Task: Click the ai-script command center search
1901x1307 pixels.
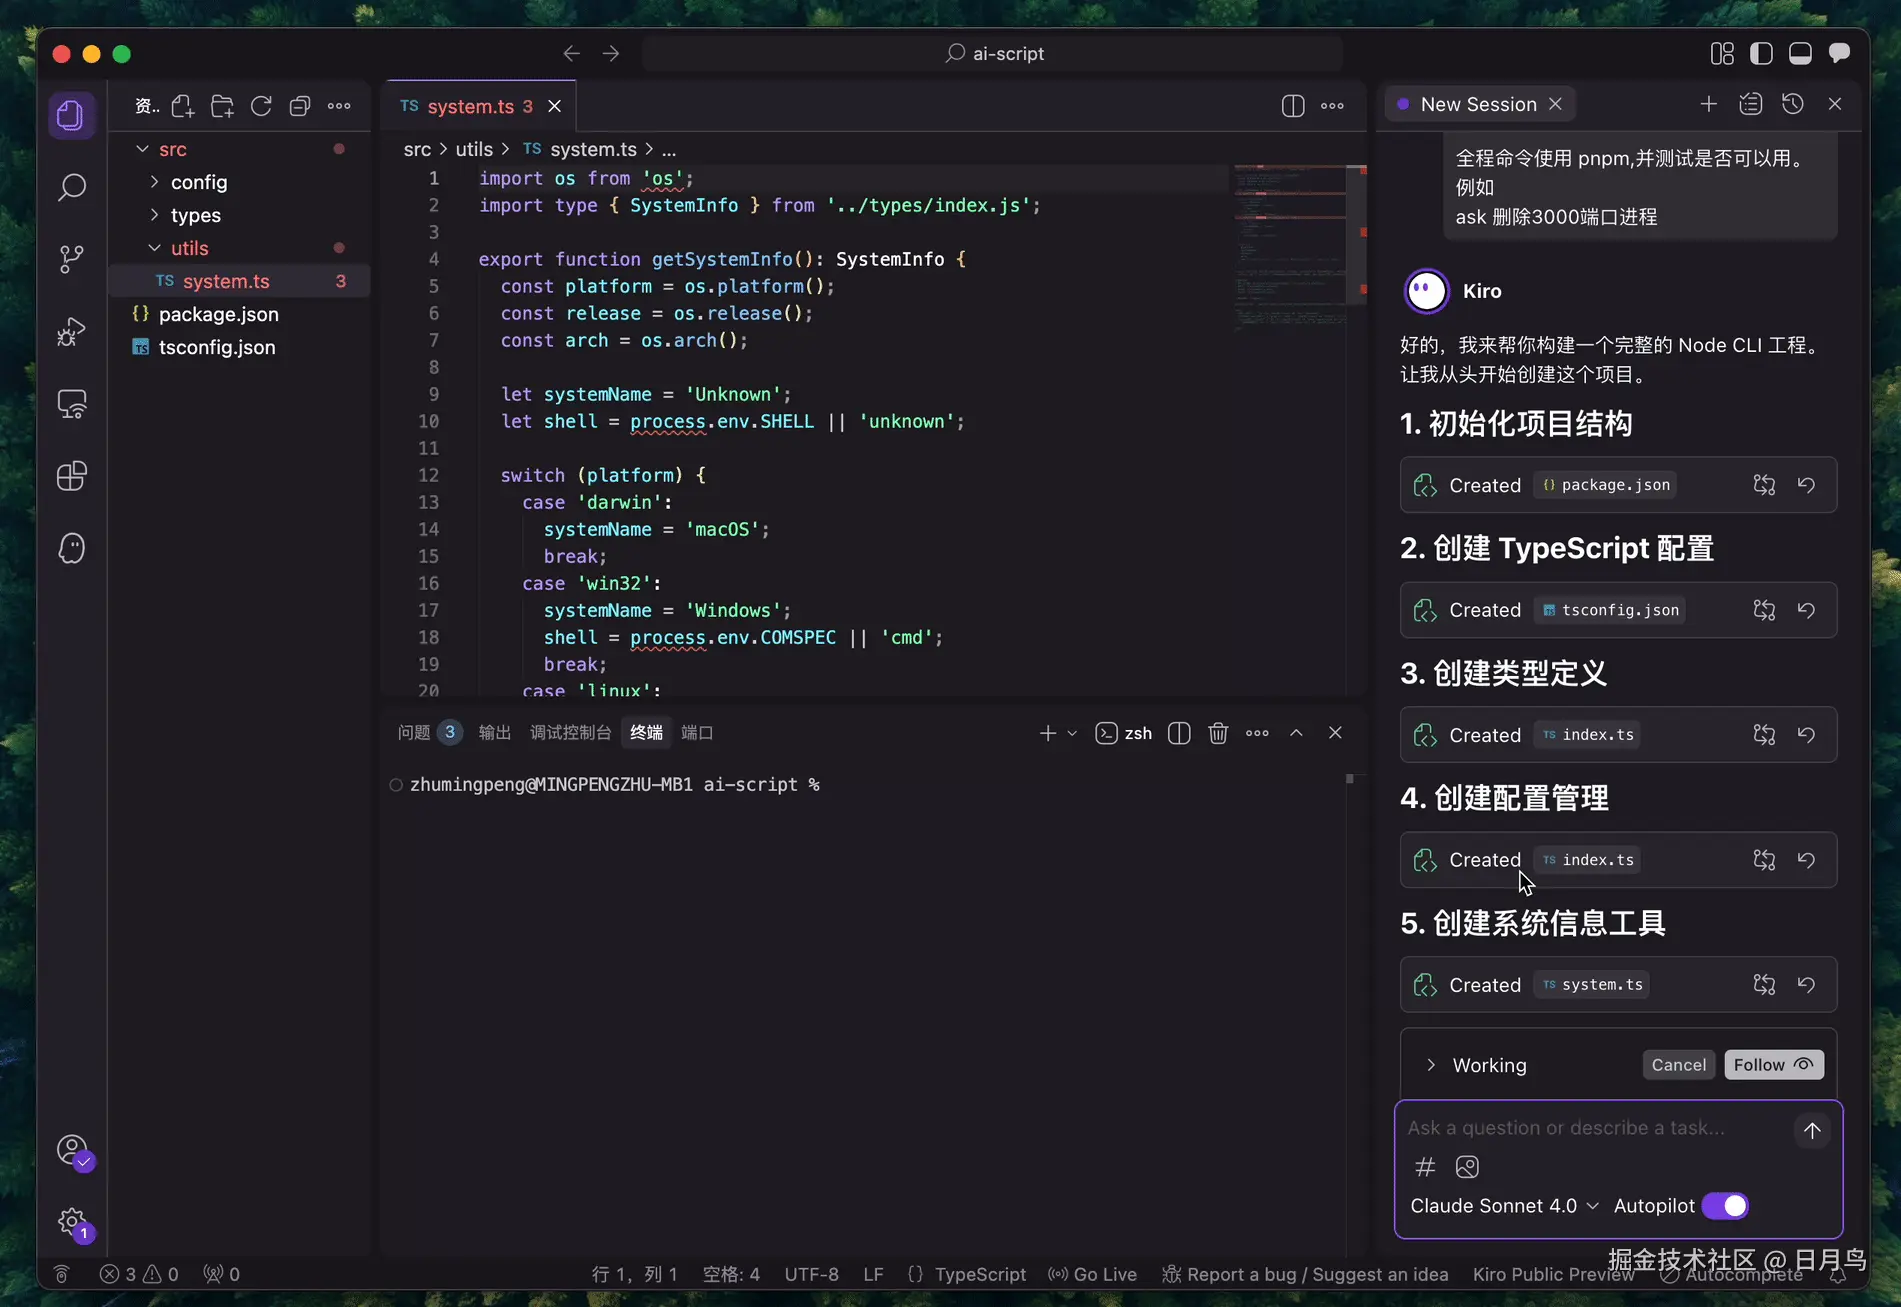Action: 993,53
